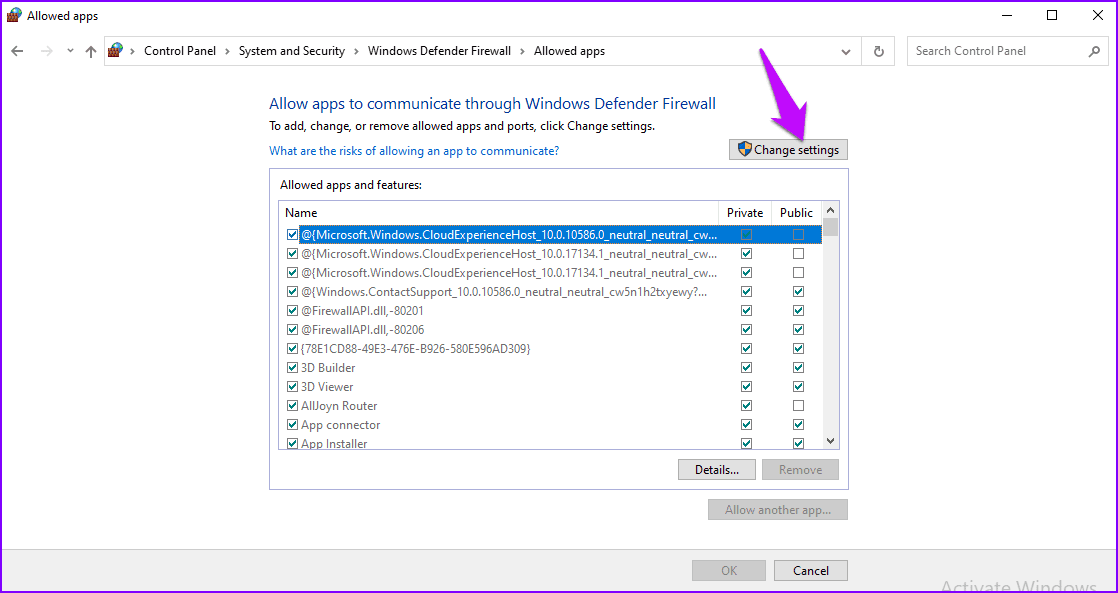Select the @FirewallAPI.dll,-80206 row
The width and height of the screenshot is (1118, 593).
[550, 329]
